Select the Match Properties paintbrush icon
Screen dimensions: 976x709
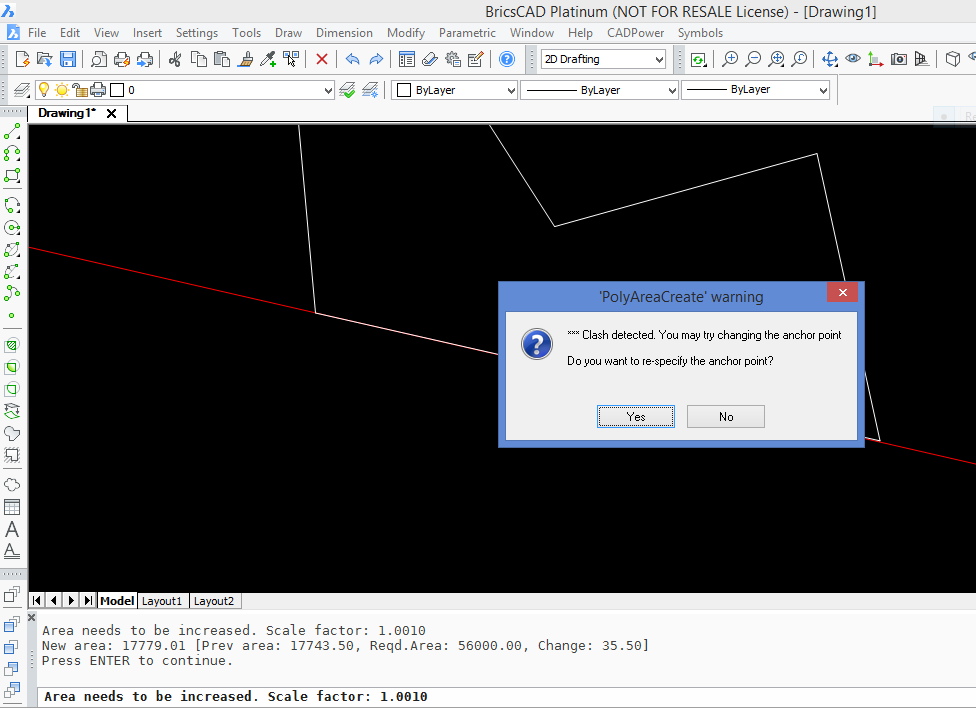click(x=246, y=59)
